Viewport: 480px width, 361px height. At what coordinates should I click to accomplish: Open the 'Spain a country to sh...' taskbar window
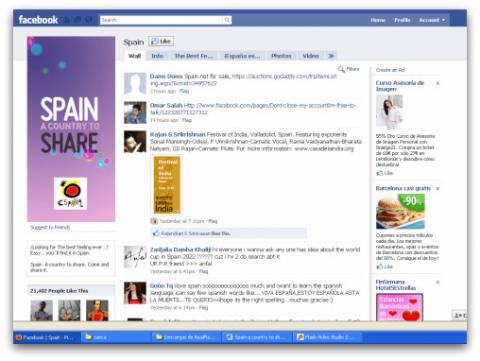257,337
